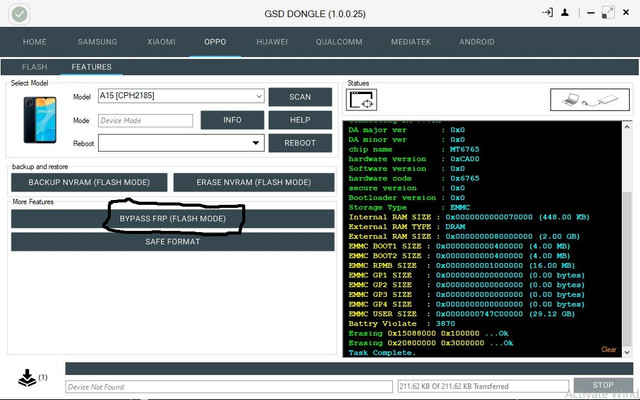This screenshot has width=640, height=400.
Task: Click 'Erasing 0x20800000' log line
Action: (431, 343)
